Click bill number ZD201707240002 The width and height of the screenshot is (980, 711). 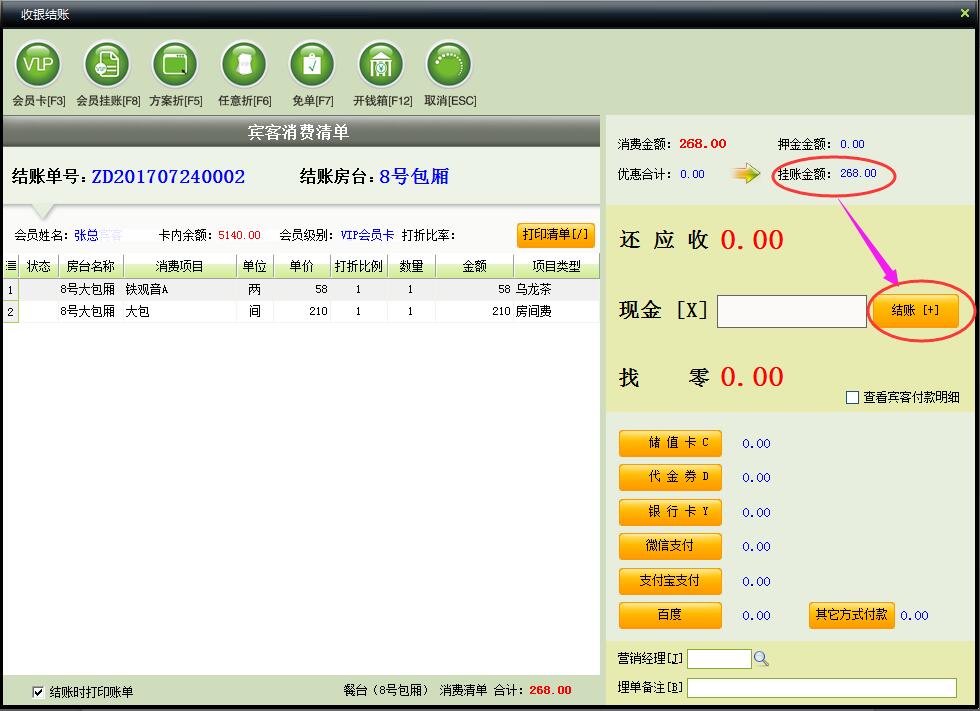pos(168,177)
